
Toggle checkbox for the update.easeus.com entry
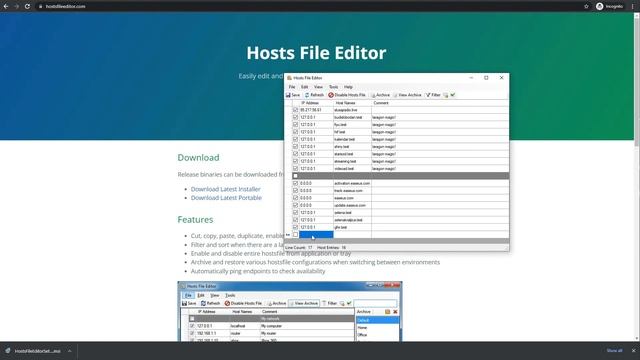click(296, 205)
